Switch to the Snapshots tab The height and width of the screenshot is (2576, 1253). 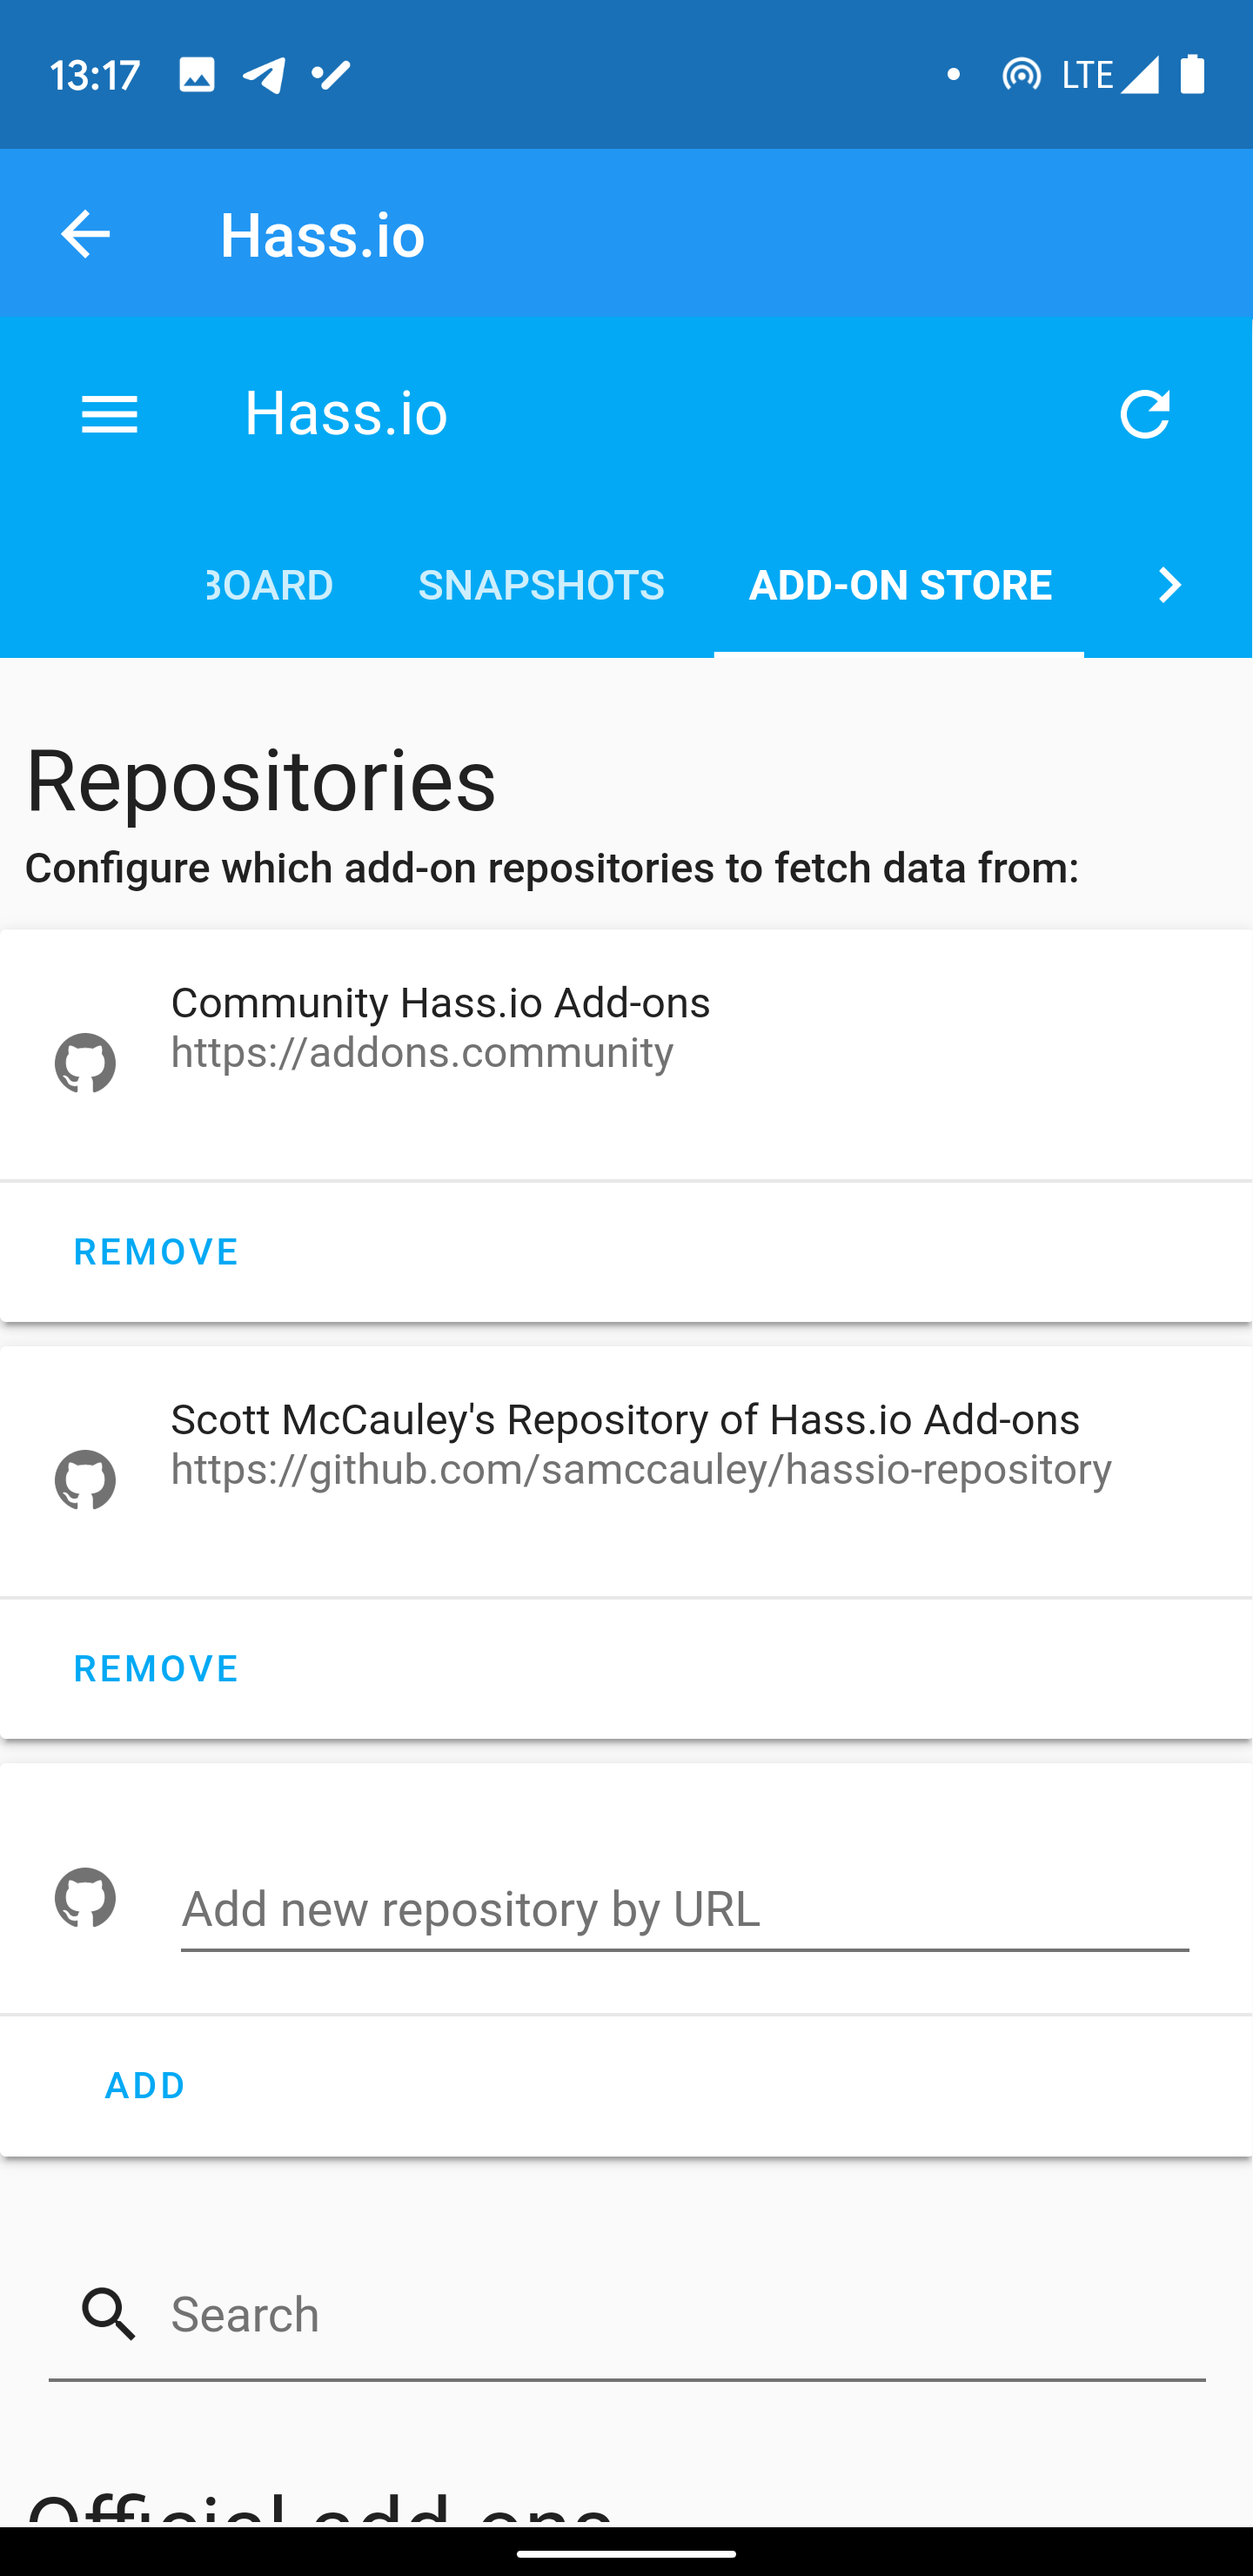(541, 585)
